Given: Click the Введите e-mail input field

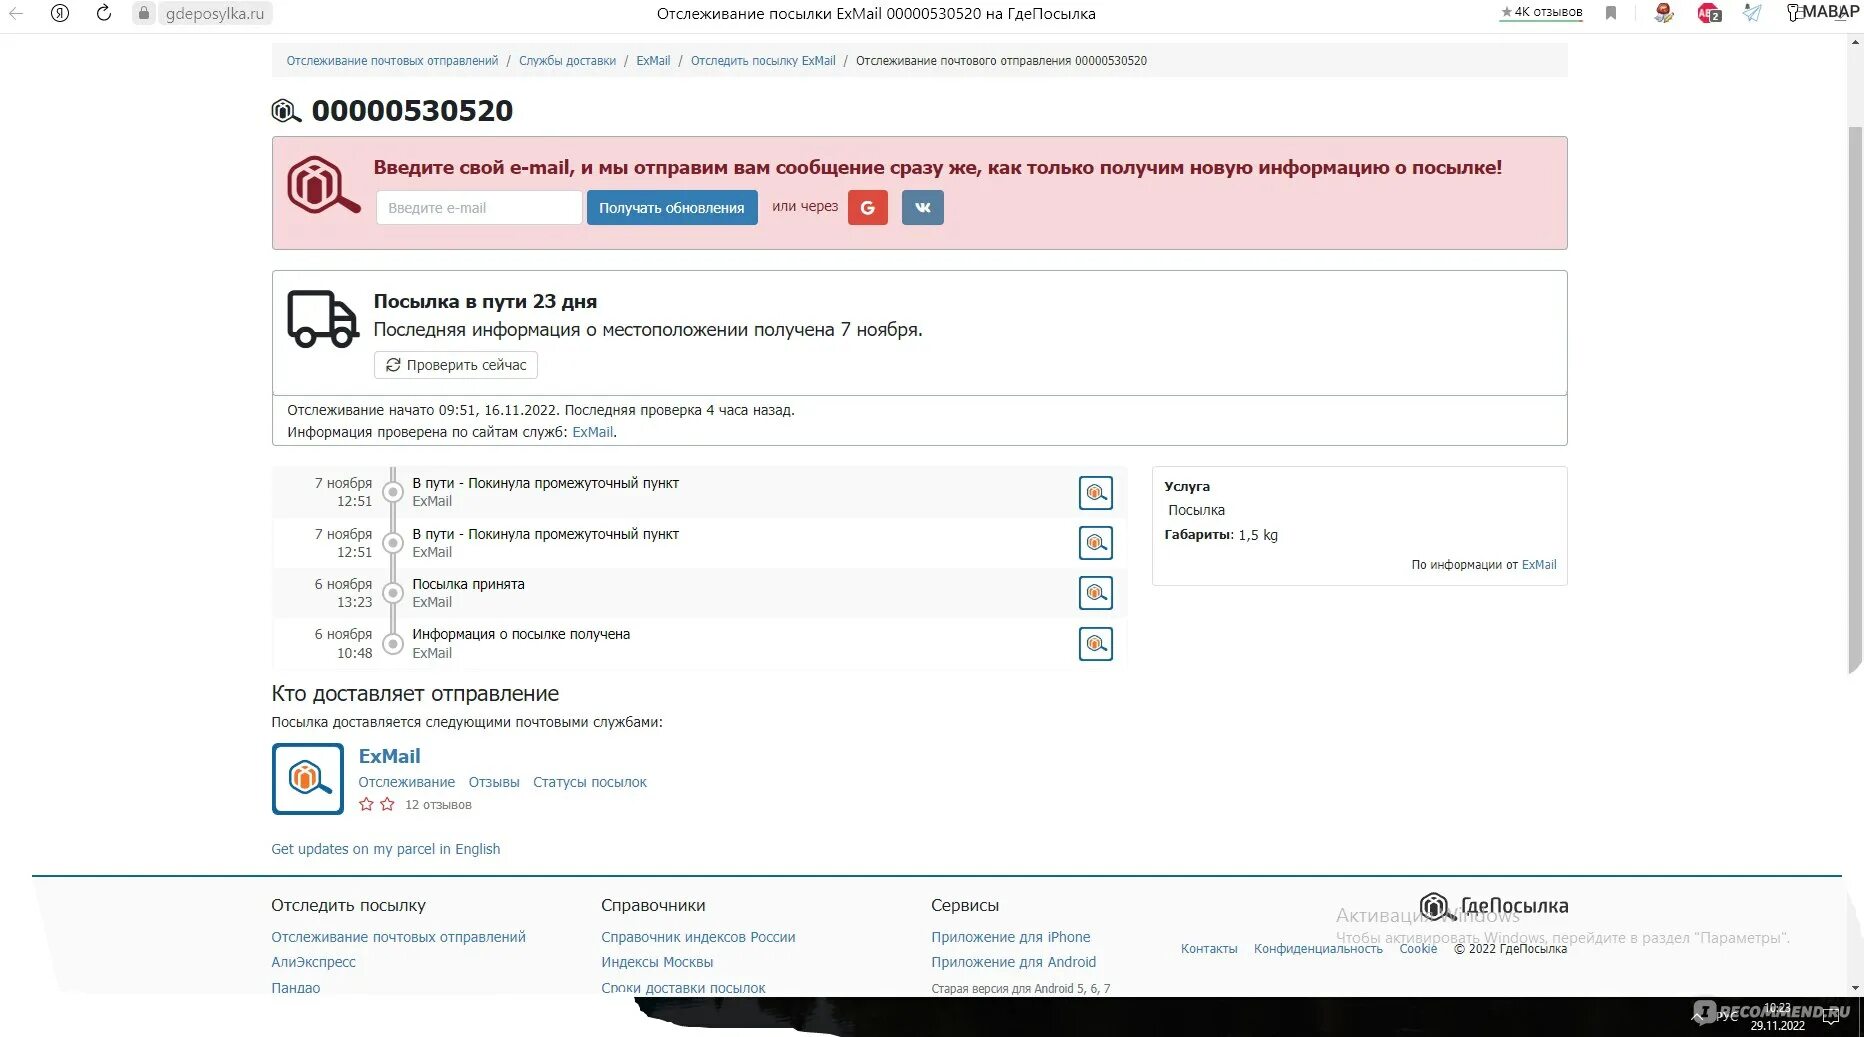Looking at the screenshot, I should click(479, 208).
